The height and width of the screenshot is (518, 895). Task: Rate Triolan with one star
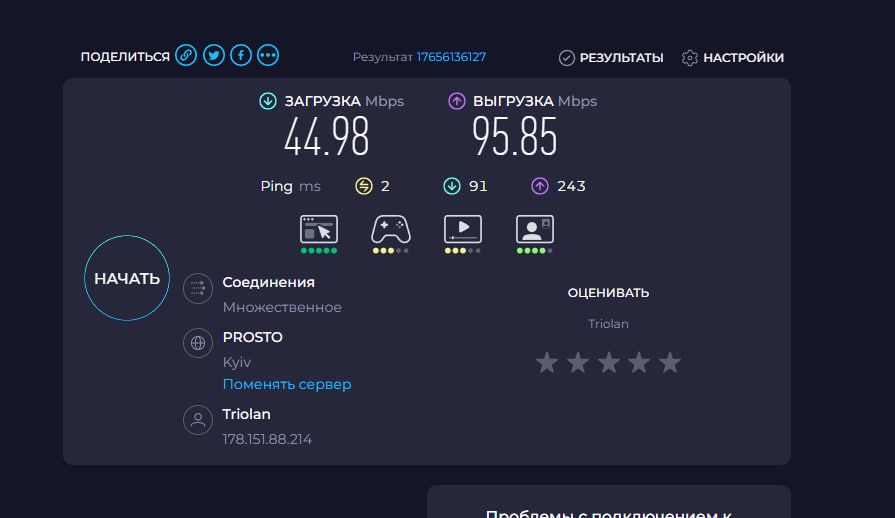pos(546,362)
